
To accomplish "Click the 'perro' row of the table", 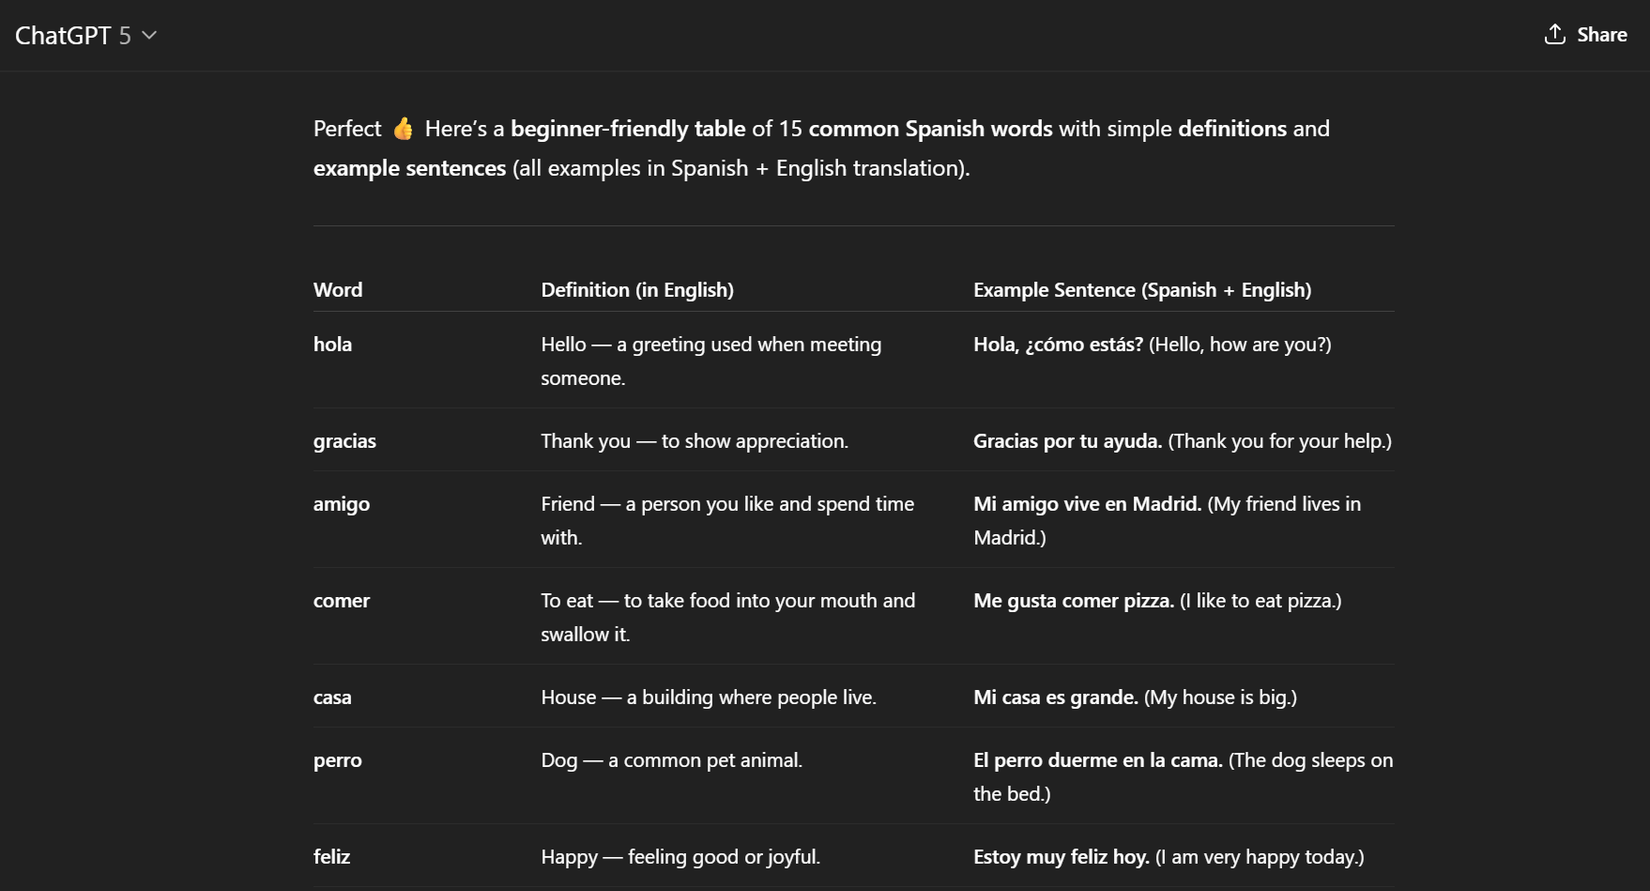I will point(337,760).
